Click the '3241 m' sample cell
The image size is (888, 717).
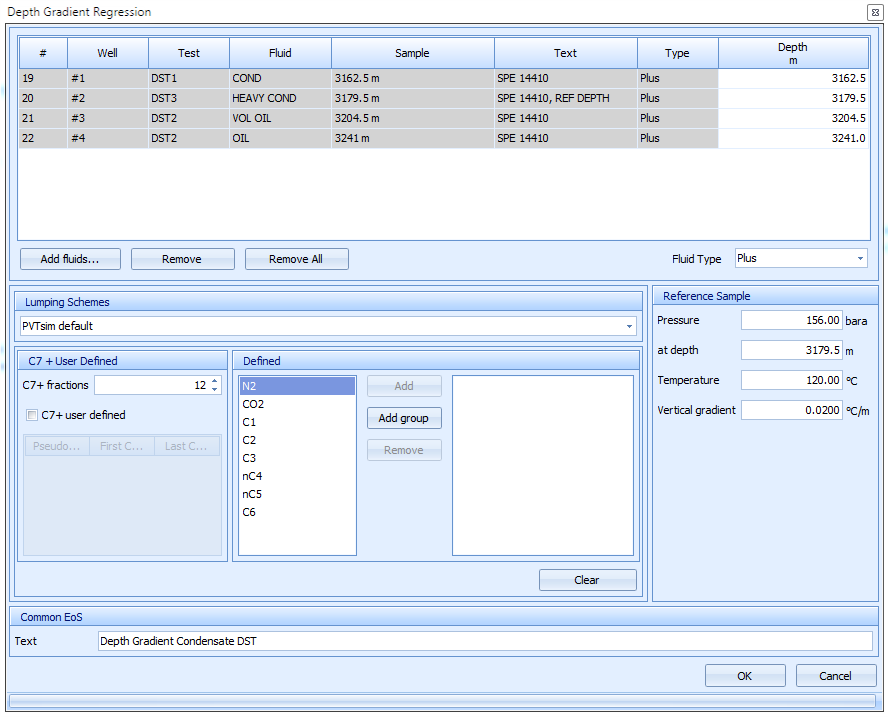412,138
